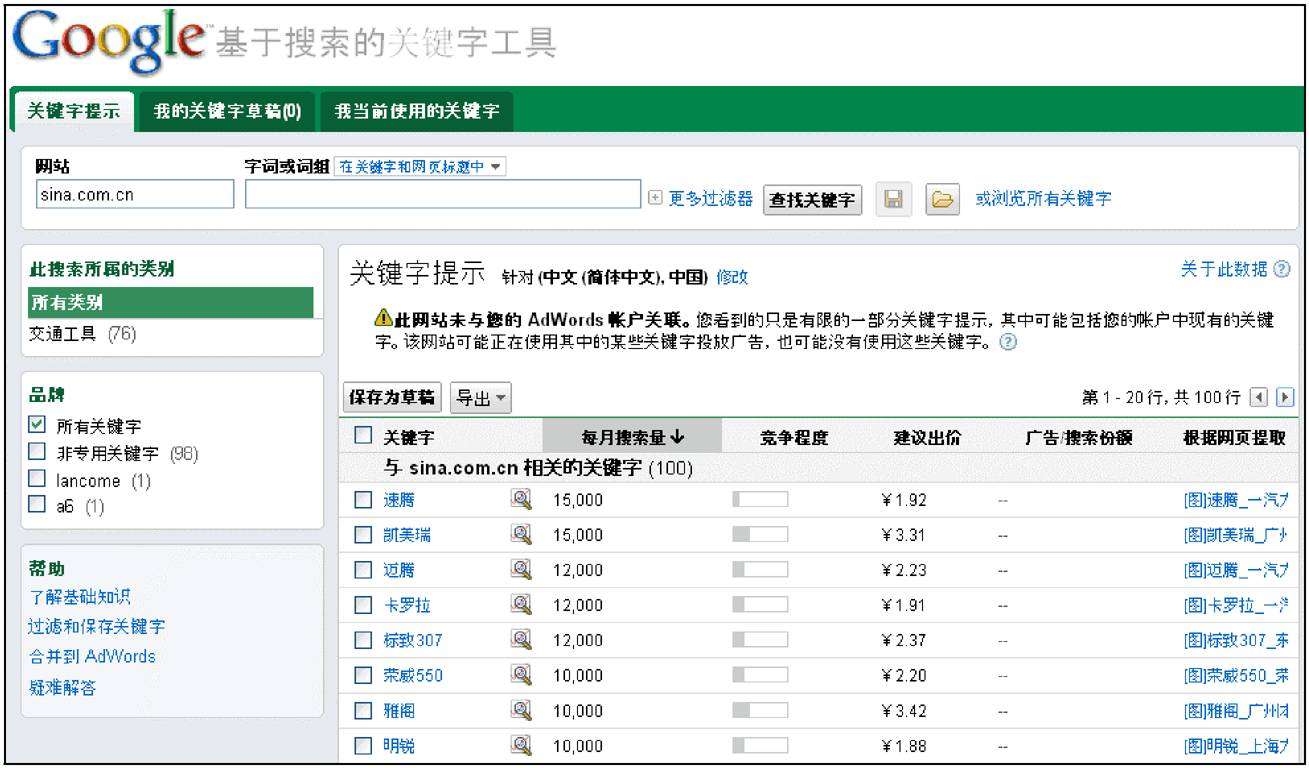1309x768 pixels.
Task: Click the 查找关键字 button
Action: click(x=813, y=200)
